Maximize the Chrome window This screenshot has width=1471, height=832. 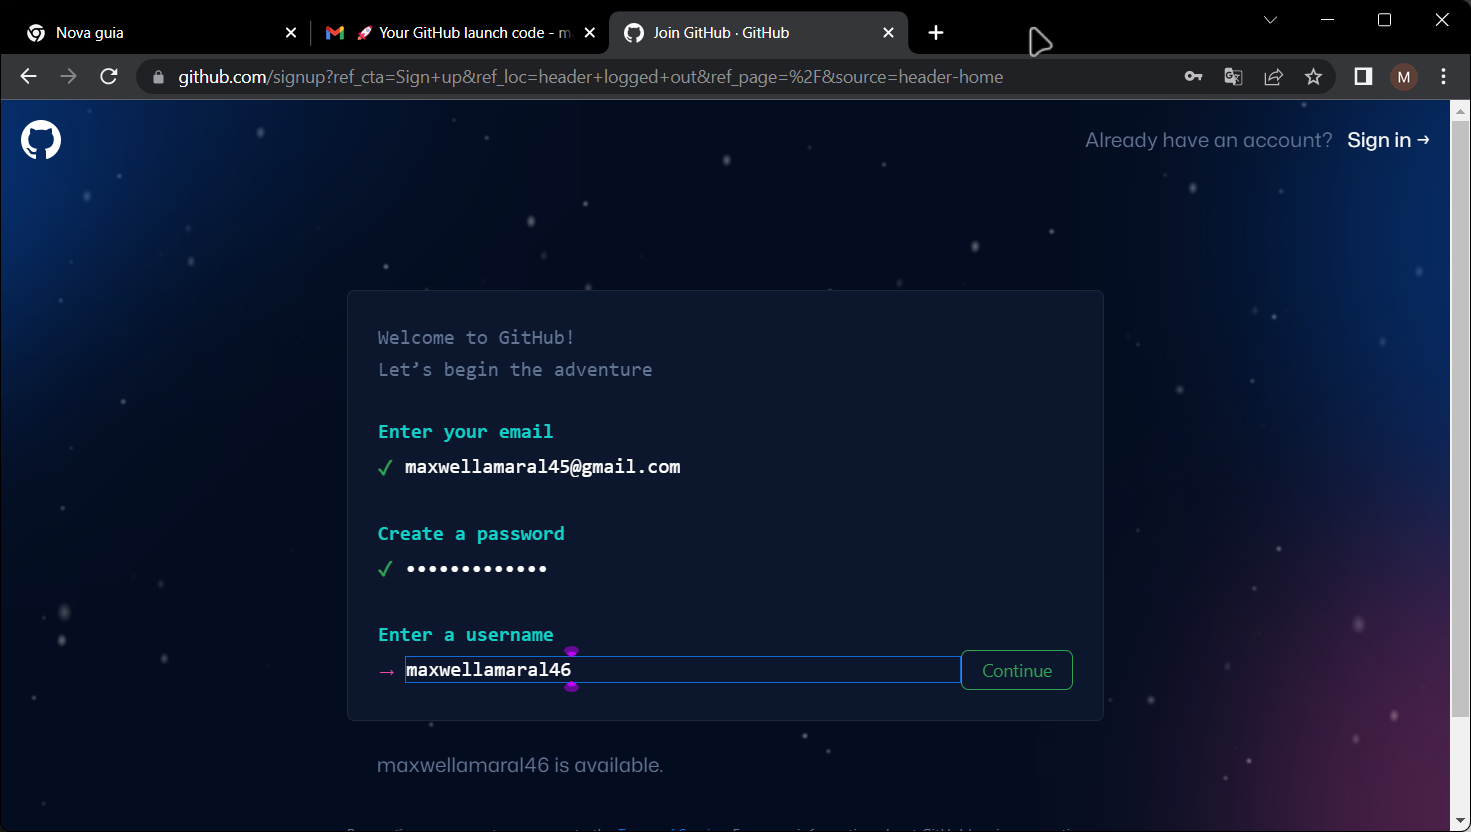(1385, 20)
